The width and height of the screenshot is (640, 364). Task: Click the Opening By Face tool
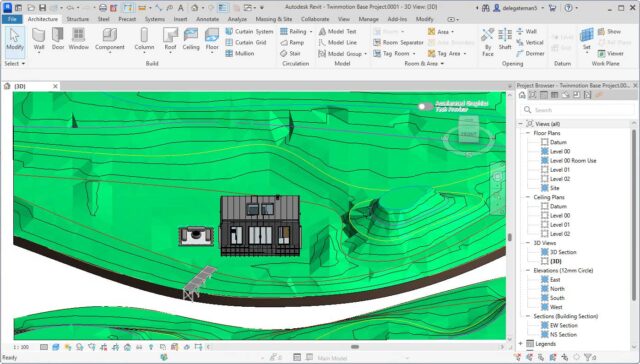487,41
